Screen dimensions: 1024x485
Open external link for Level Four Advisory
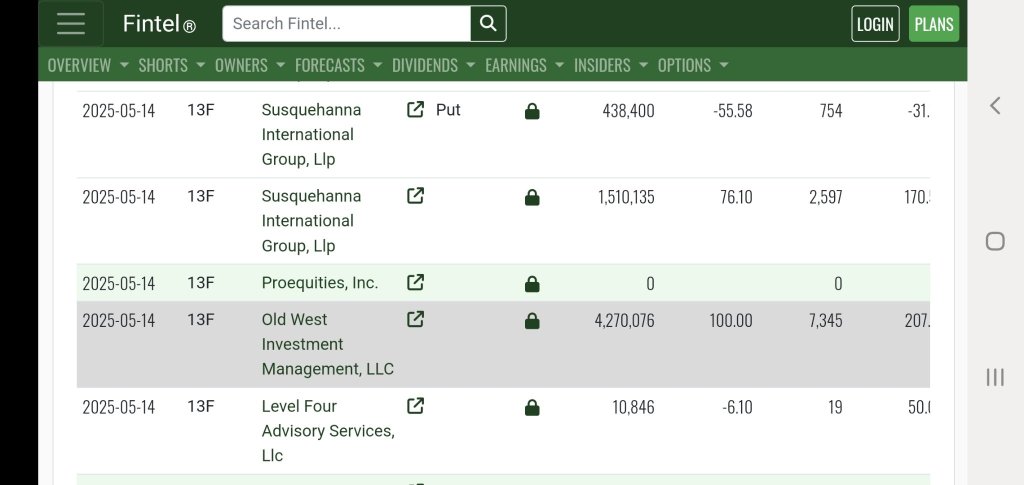tap(415, 405)
